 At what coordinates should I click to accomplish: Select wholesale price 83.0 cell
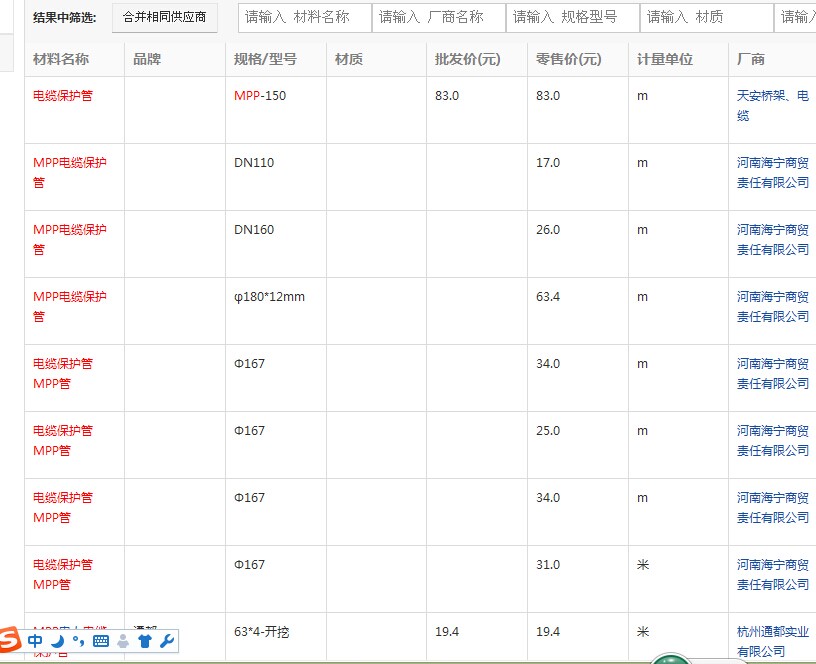pyautogui.click(x=447, y=96)
